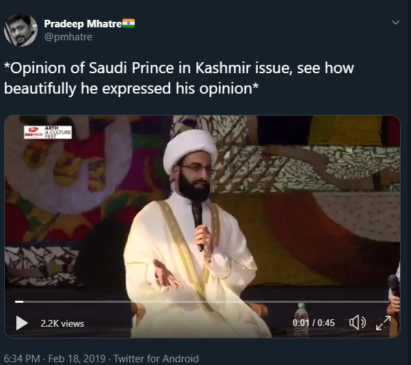Click the Indian flag emoji beside the name

click(129, 23)
